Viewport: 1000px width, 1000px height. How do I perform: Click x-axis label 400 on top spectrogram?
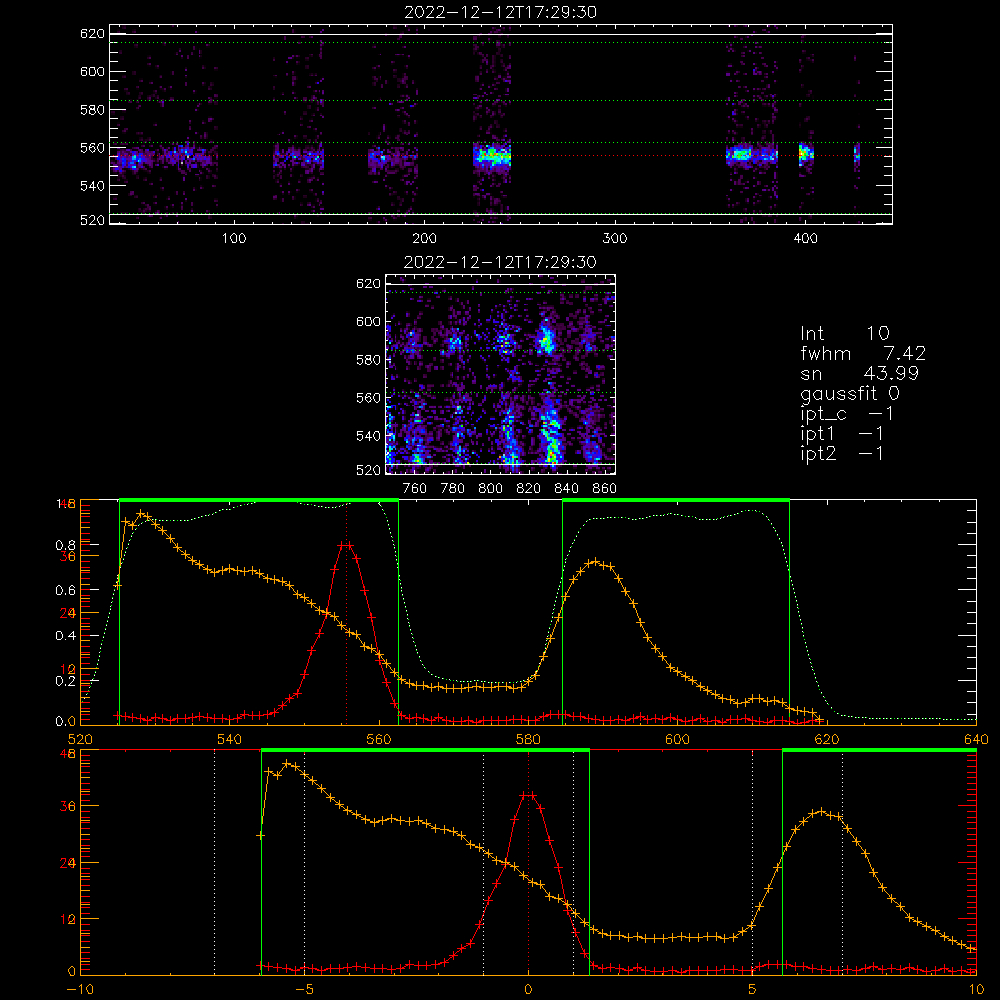(x=805, y=239)
